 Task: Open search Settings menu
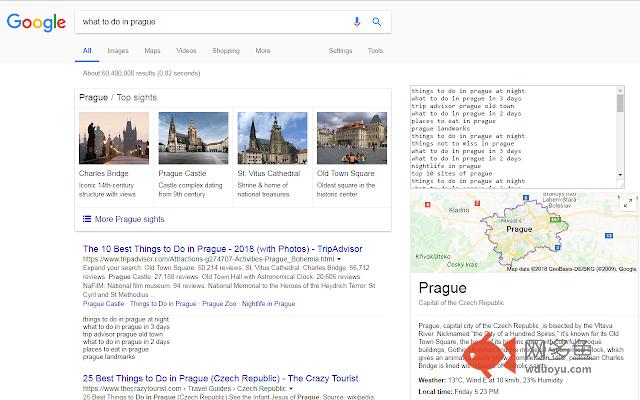pyautogui.click(x=340, y=51)
